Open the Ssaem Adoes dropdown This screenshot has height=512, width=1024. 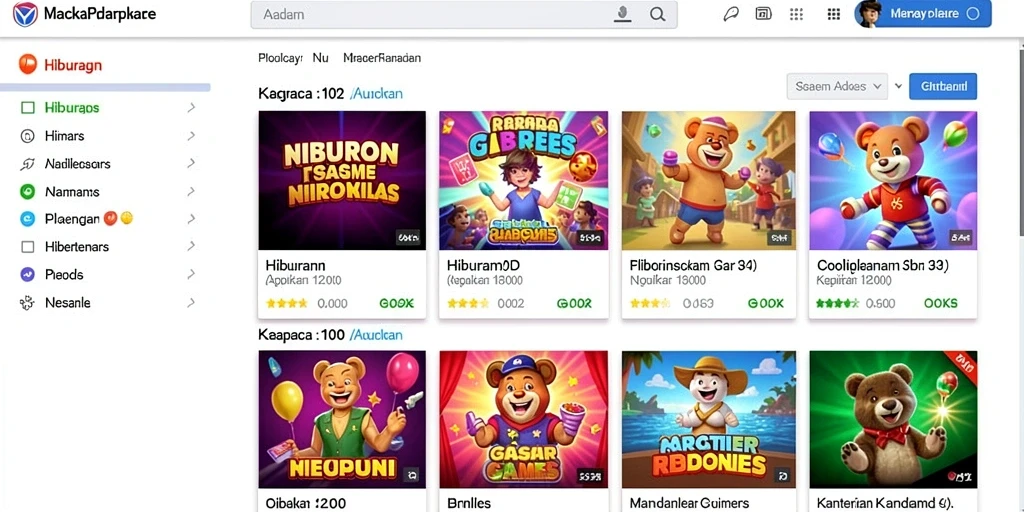tap(837, 86)
